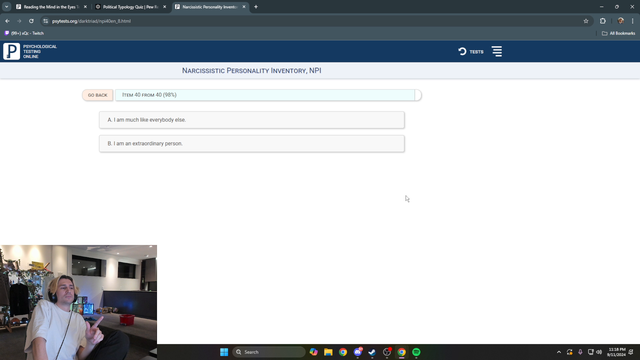
Task: Click the browser forward arrow
Action: pyautogui.click(x=19, y=21)
